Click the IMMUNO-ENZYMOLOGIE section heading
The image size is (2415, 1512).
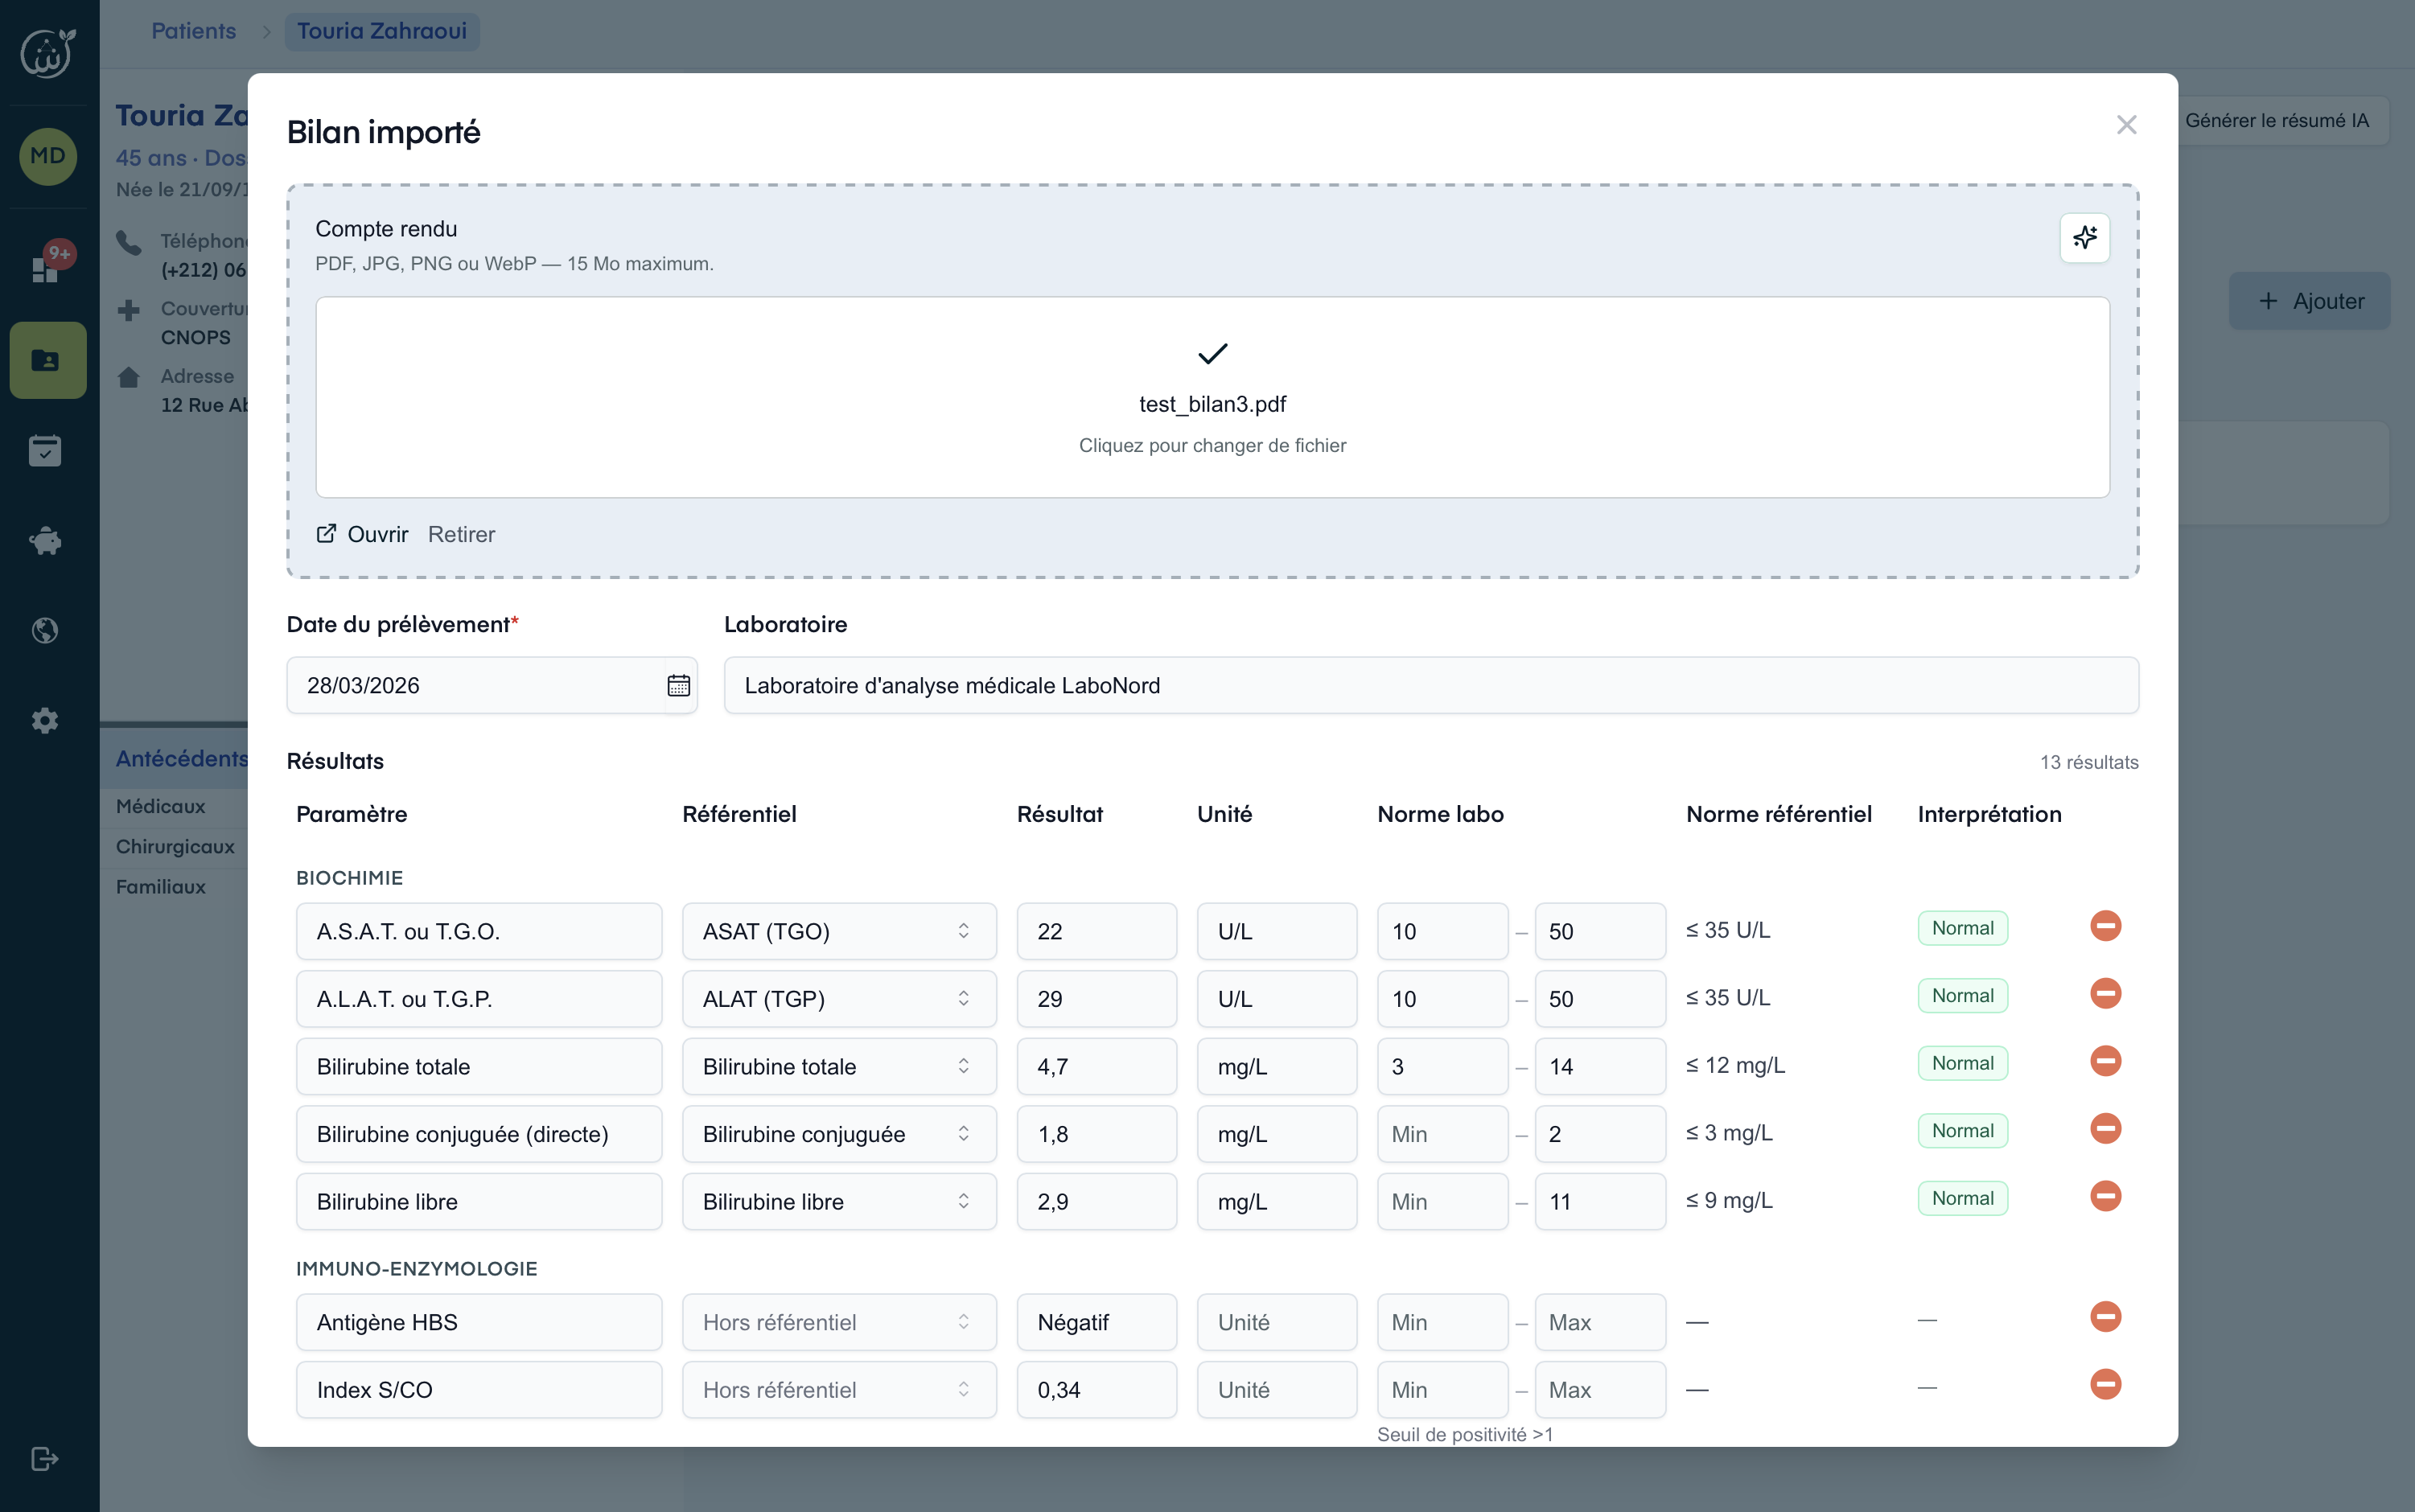(x=417, y=1269)
